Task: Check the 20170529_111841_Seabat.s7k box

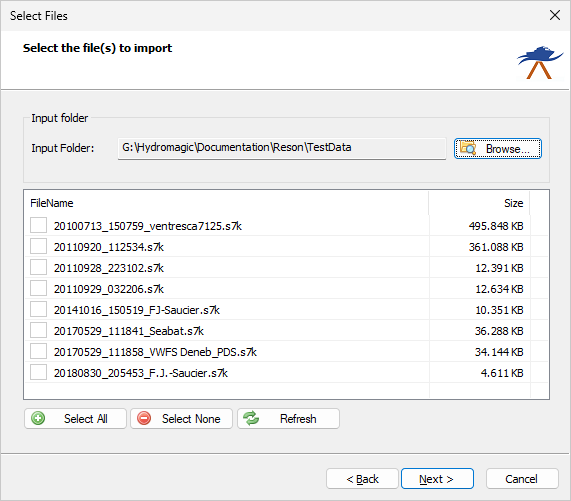Action: (x=38, y=330)
